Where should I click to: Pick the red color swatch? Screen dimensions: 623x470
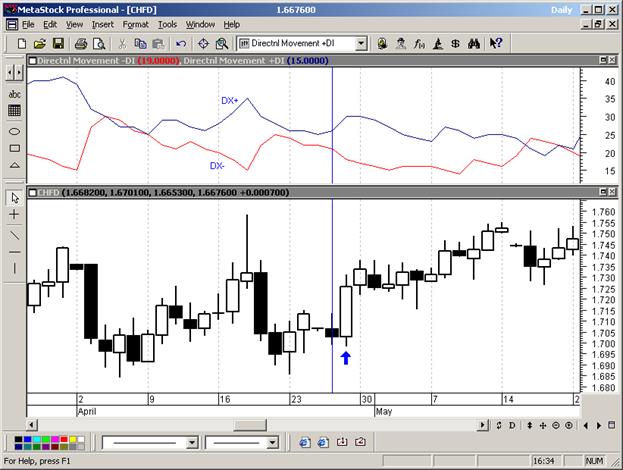pyautogui.click(x=64, y=439)
